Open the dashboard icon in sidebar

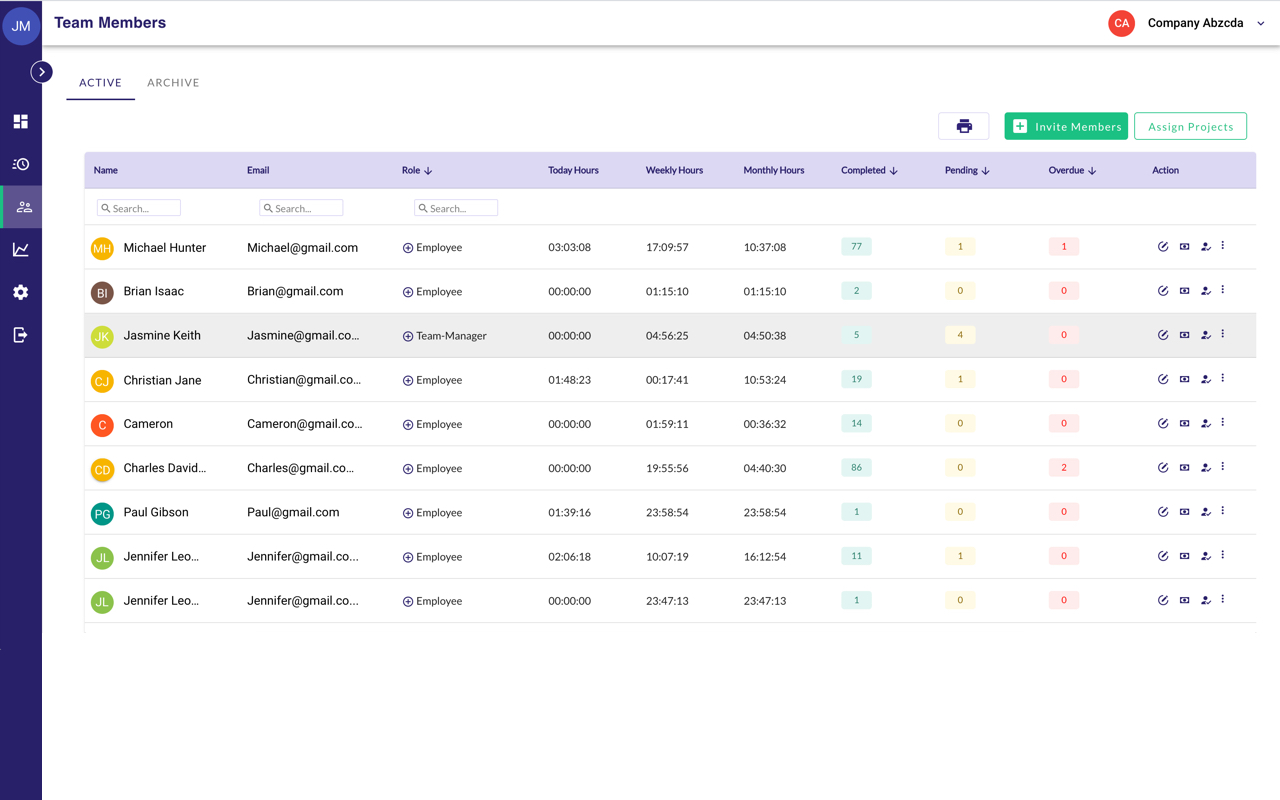pyautogui.click(x=20, y=122)
